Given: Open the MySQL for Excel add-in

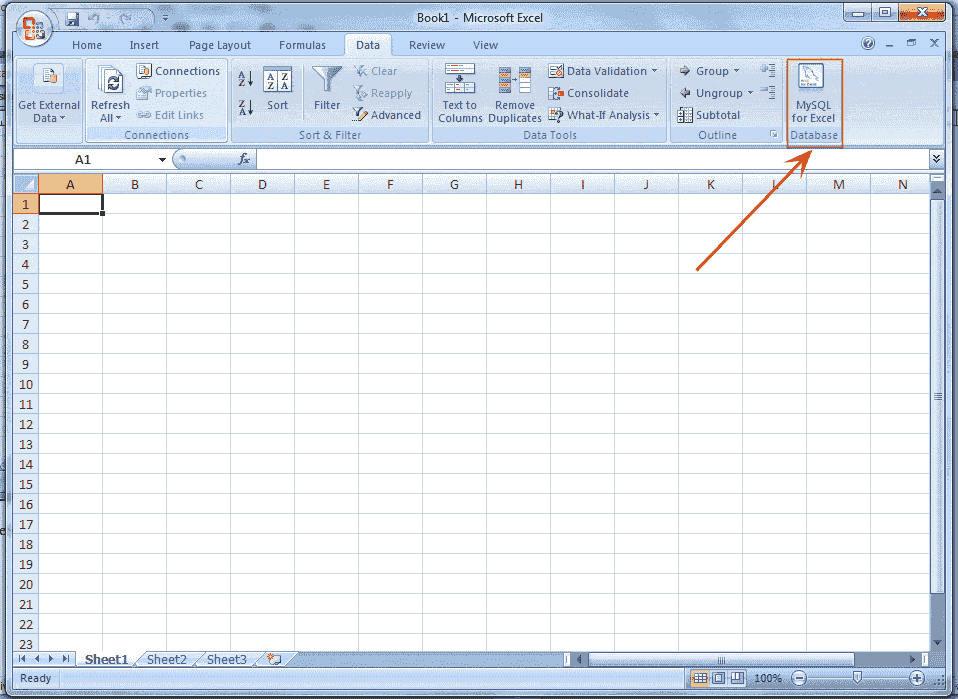Looking at the screenshot, I should point(813,92).
